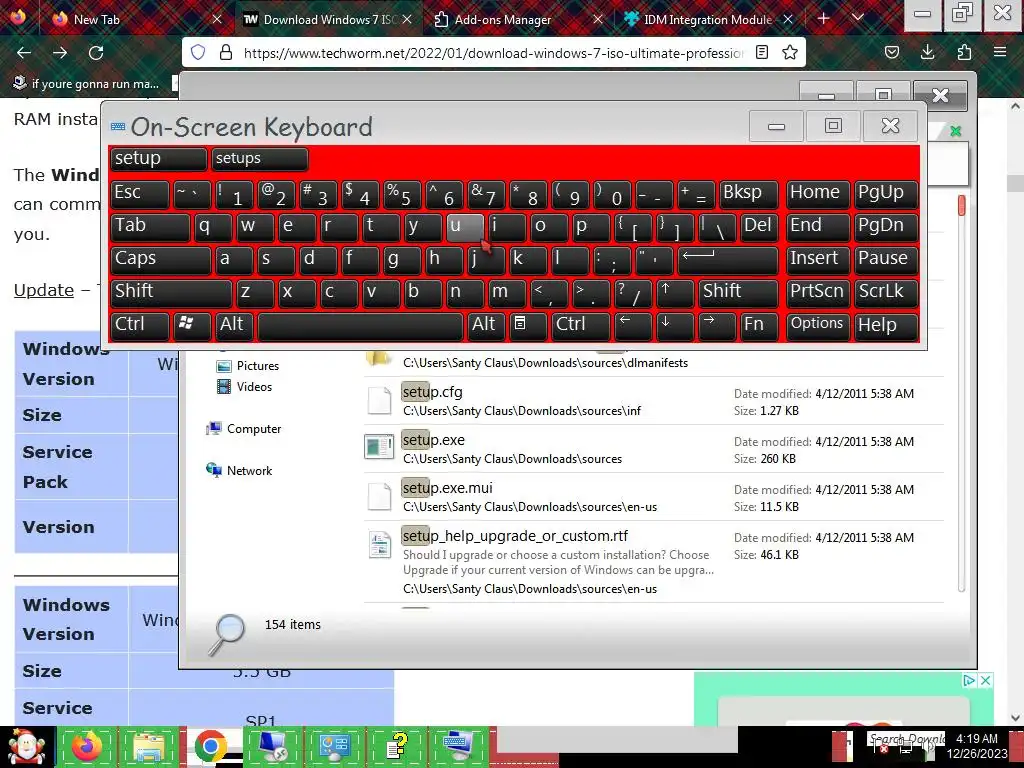Open the Santa Start button
The image size is (1024, 768).
coord(26,746)
